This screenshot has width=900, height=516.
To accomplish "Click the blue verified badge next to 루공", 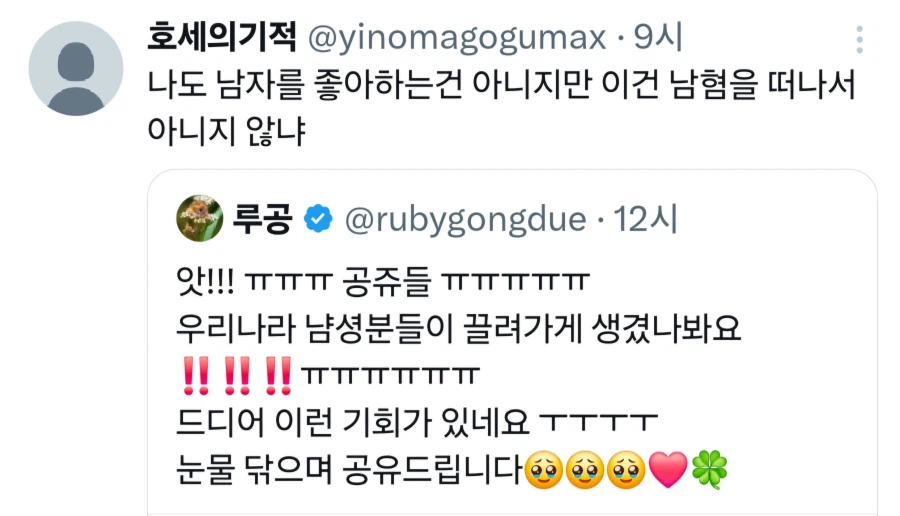I will click(318, 219).
